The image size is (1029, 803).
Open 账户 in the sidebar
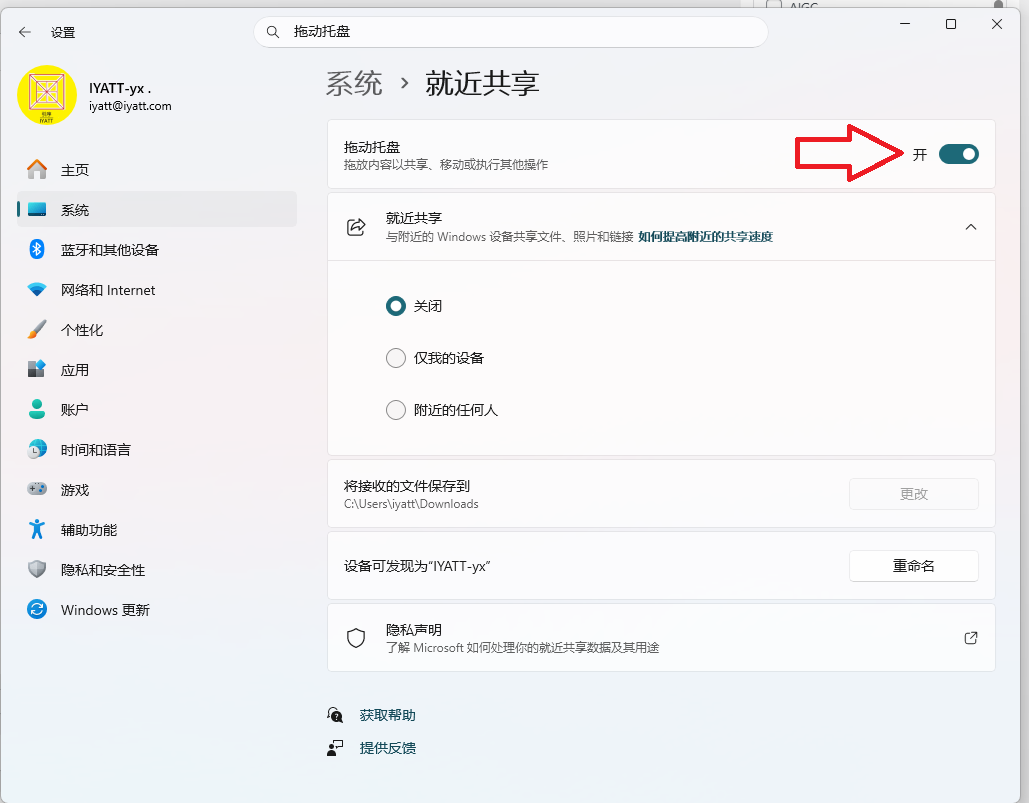pos(75,410)
